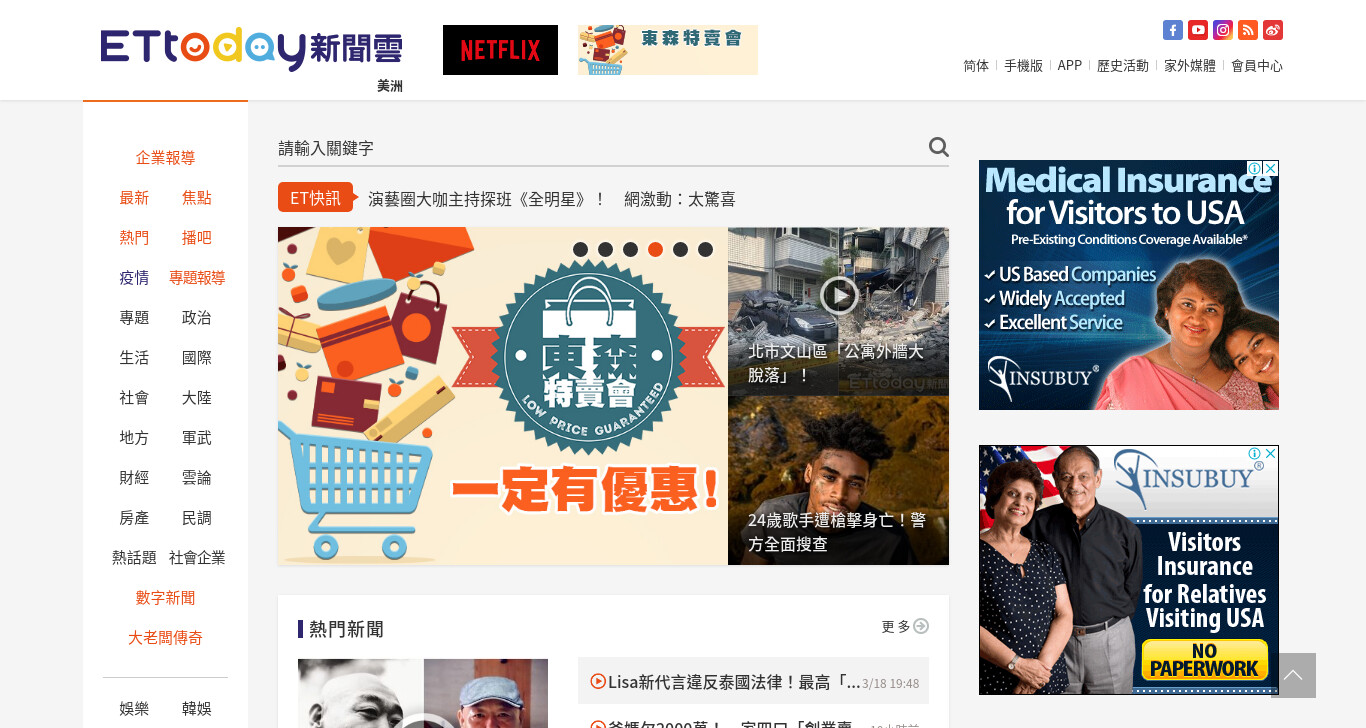Open 國際 category
Image resolution: width=1366 pixels, height=728 pixels.
click(197, 358)
